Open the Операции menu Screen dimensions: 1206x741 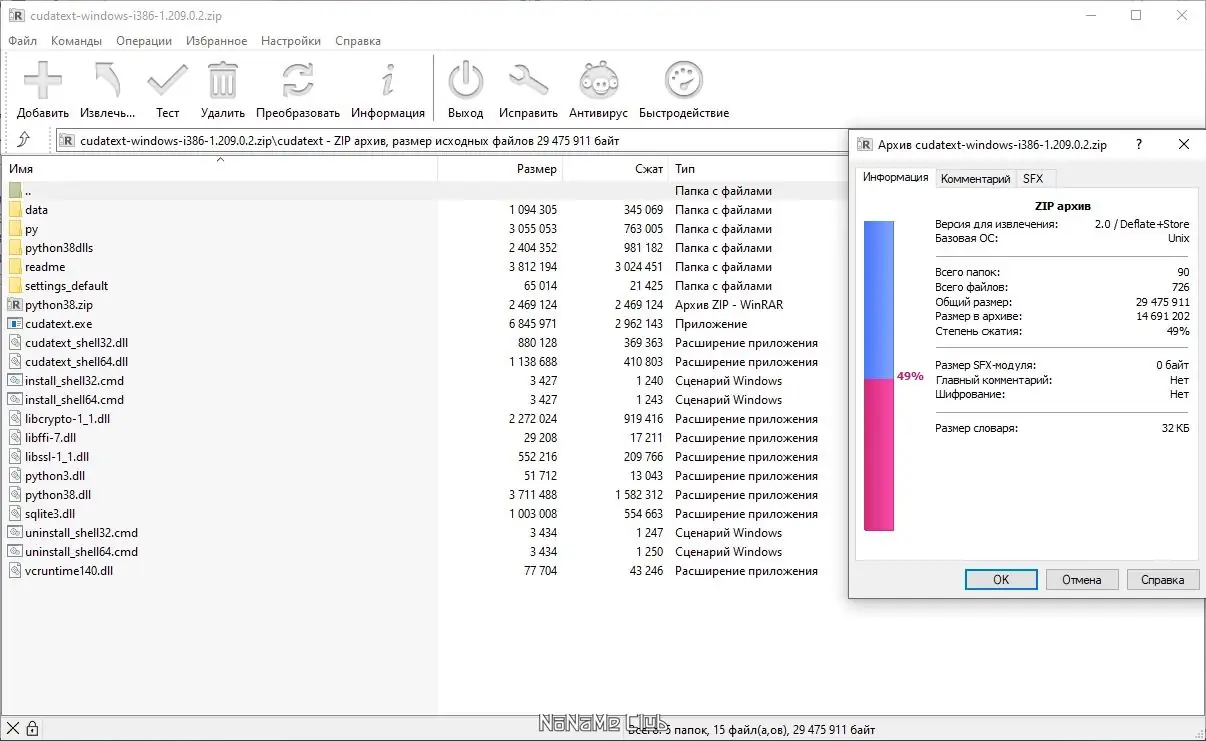pyautogui.click(x=143, y=41)
